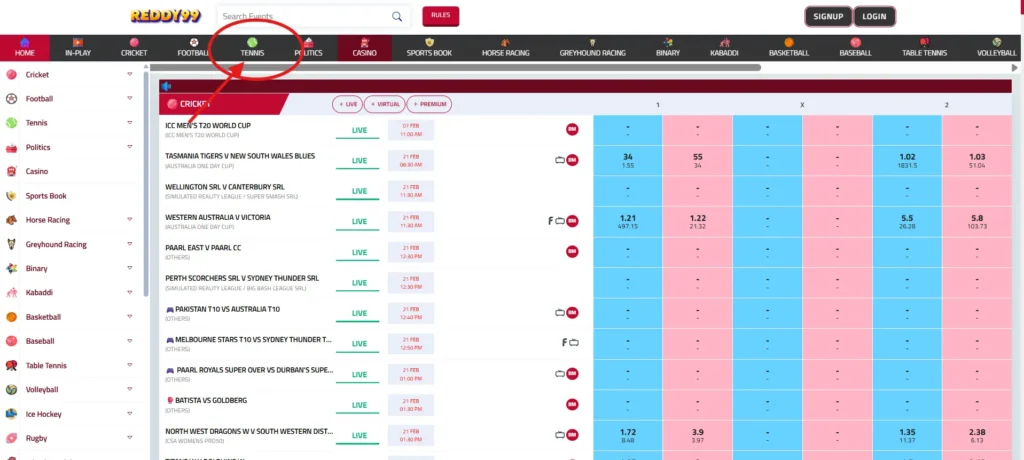Open the Perth Scorchers SRL v Sydney Thunder SRL match
1024x460 pixels.
coord(242,278)
